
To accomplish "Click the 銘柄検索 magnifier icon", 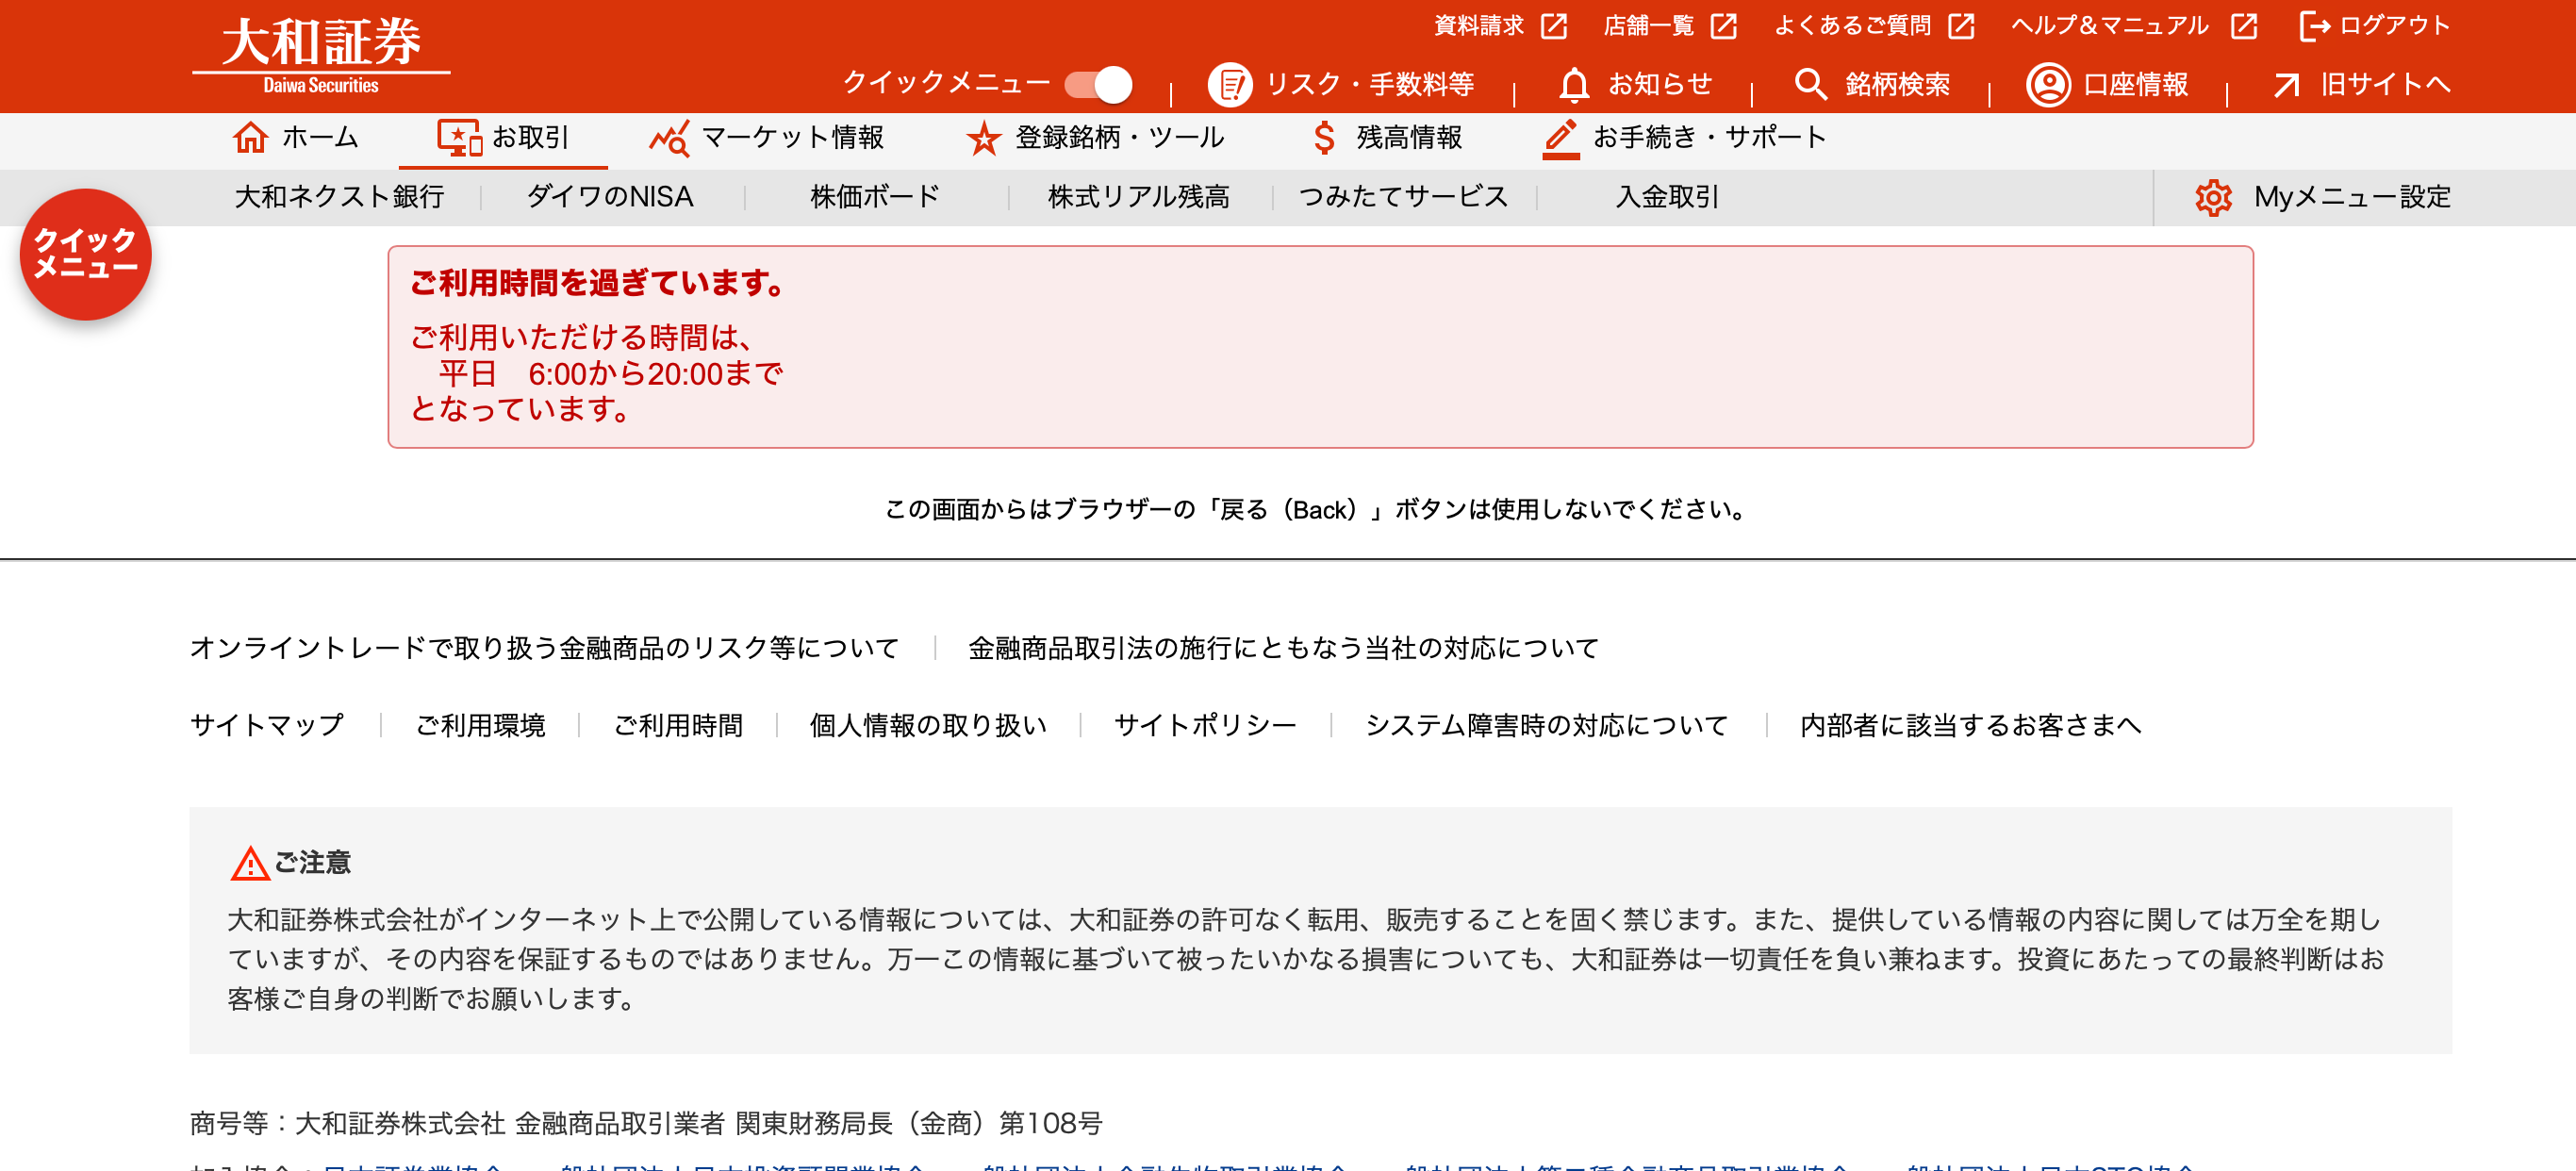I will point(1811,84).
